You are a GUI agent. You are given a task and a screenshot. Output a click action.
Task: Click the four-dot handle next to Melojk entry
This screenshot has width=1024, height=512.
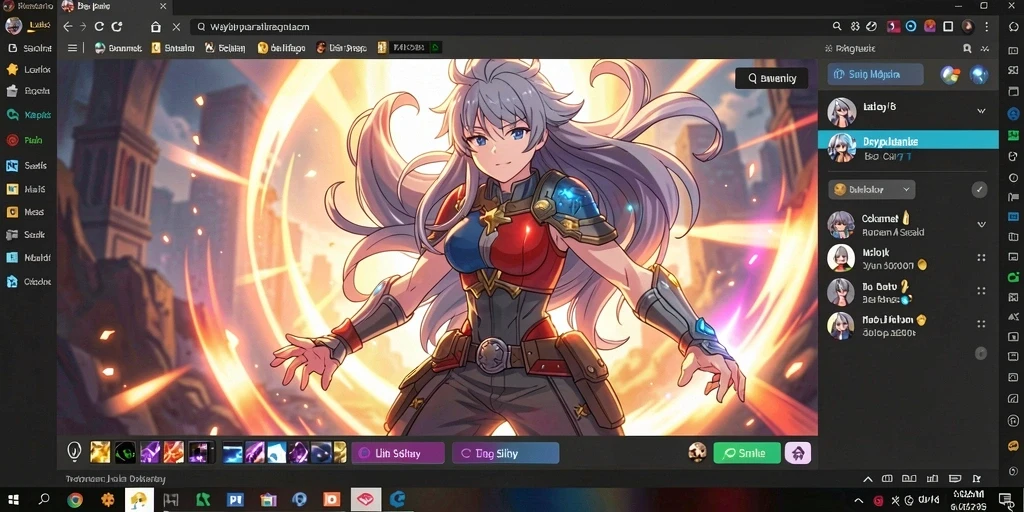pyautogui.click(x=981, y=258)
